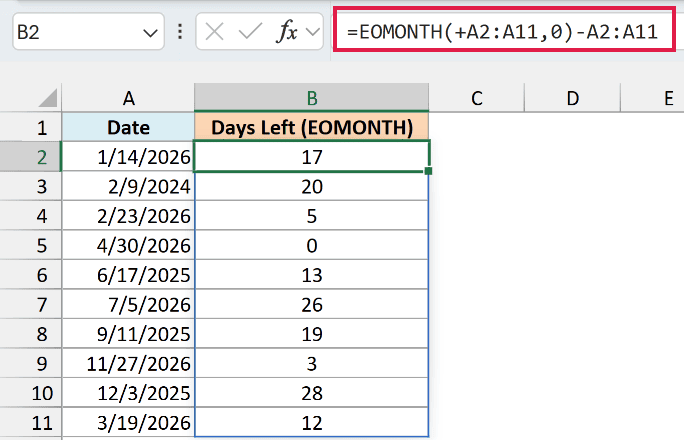Click the days-left cell showing 5
This screenshot has width=684, height=440.
point(311,216)
